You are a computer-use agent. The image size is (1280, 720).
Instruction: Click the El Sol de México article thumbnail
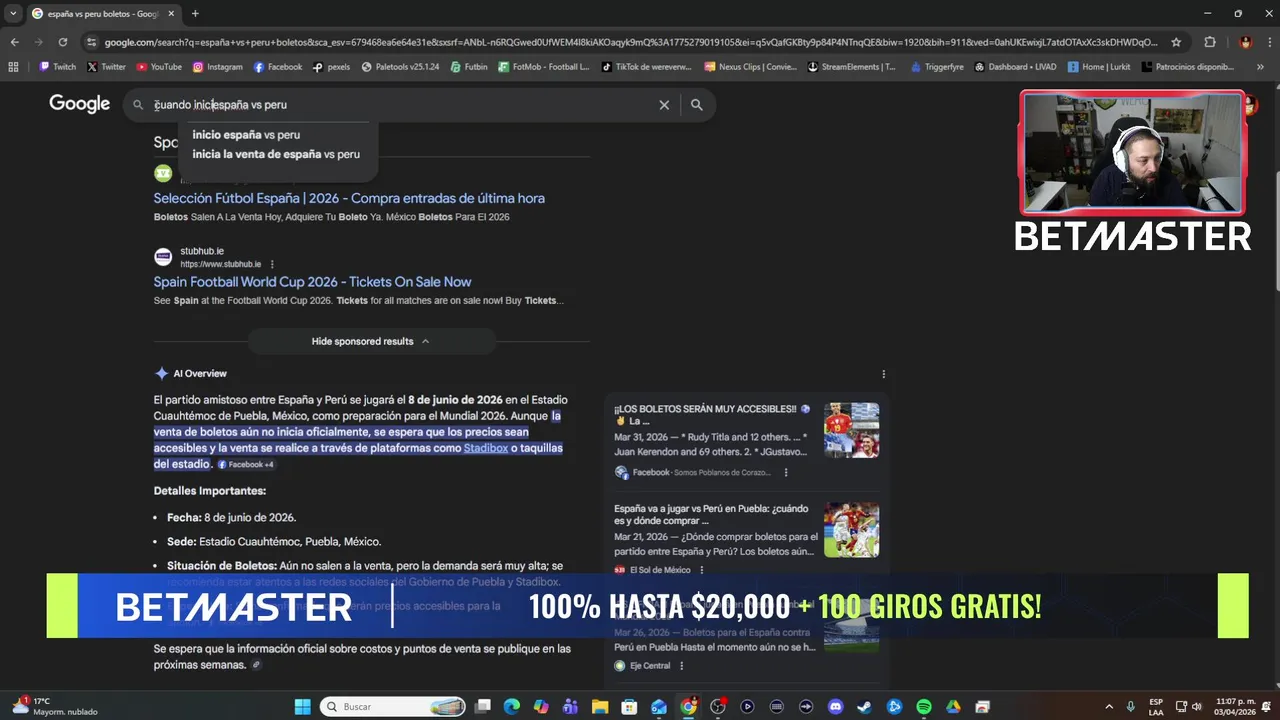click(851, 530)
